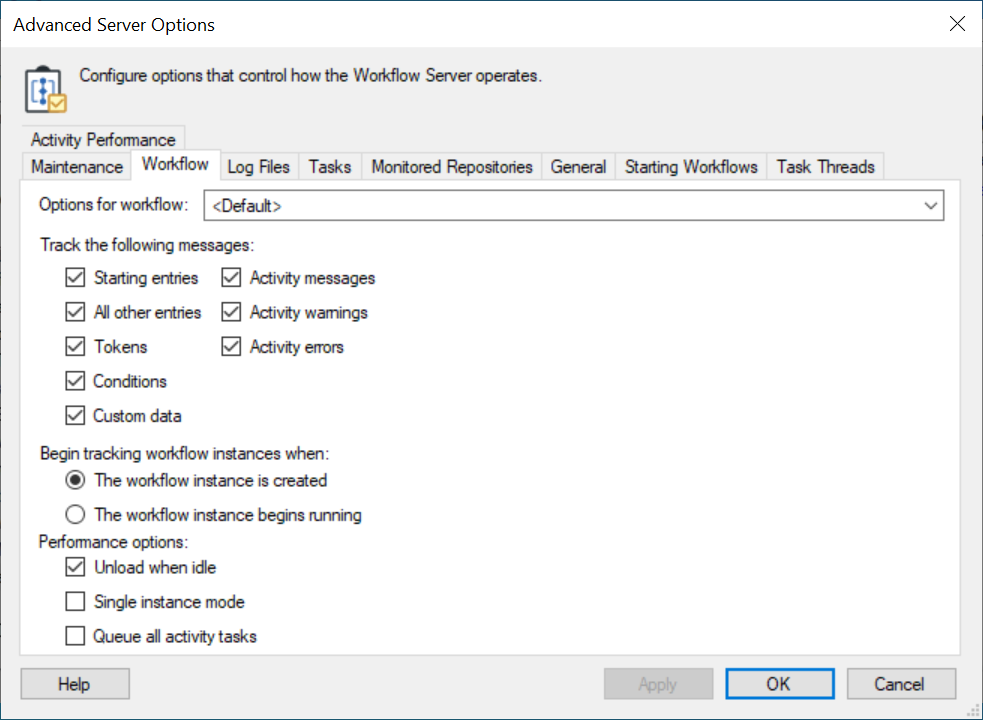Expand the Options for workflow dropdown arrow

(931, 206)
